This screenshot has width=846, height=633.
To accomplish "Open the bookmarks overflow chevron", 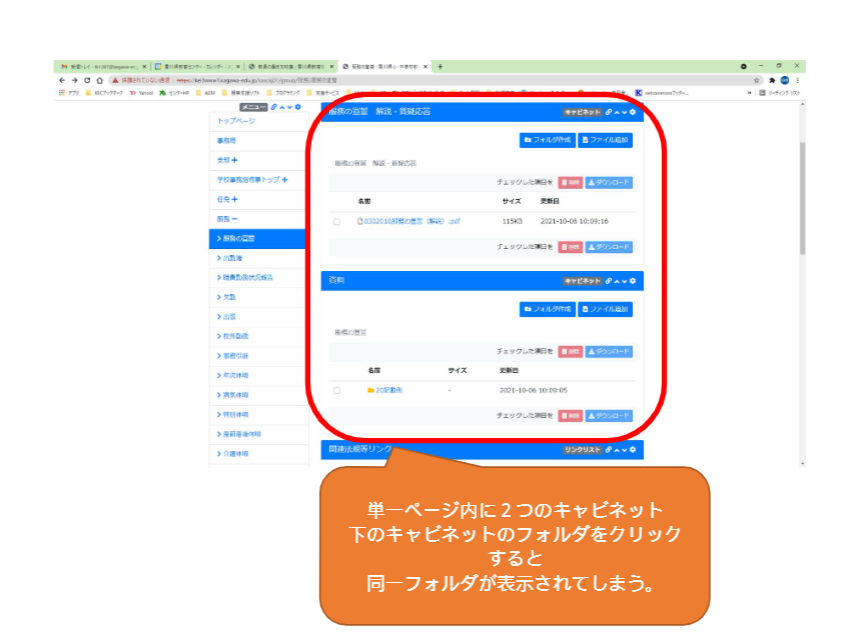I will pos(749,93).
